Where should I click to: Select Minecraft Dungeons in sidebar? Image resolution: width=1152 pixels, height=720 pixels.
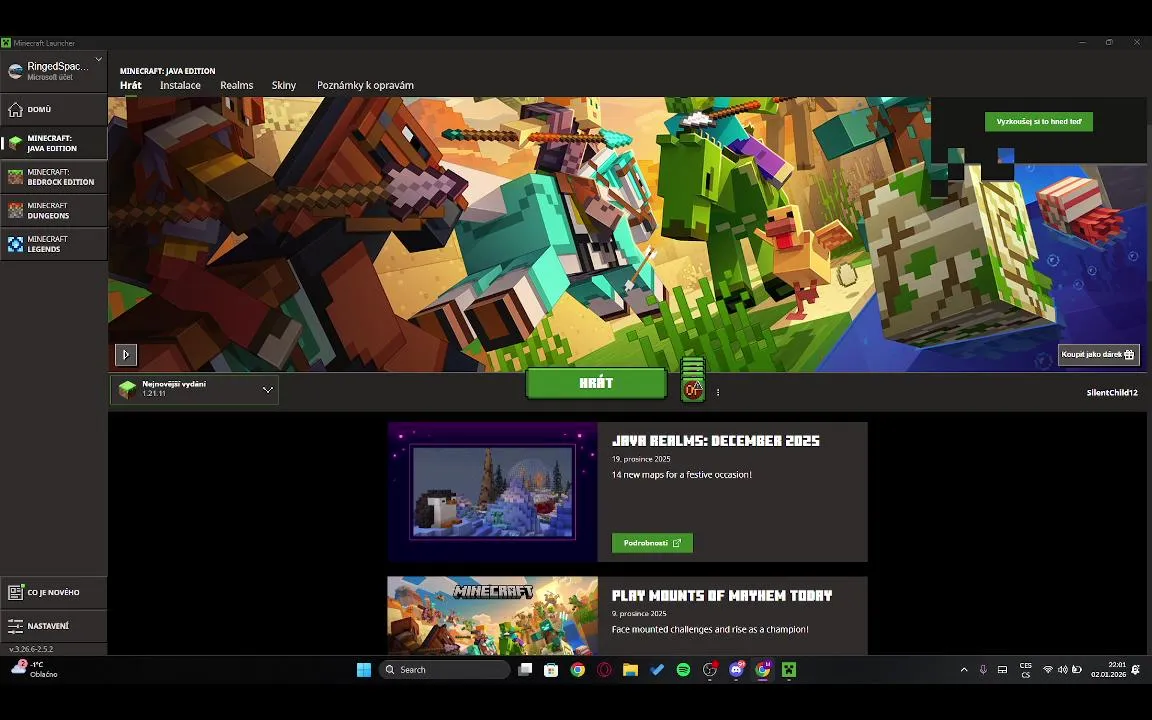click(x=54, y=211)
